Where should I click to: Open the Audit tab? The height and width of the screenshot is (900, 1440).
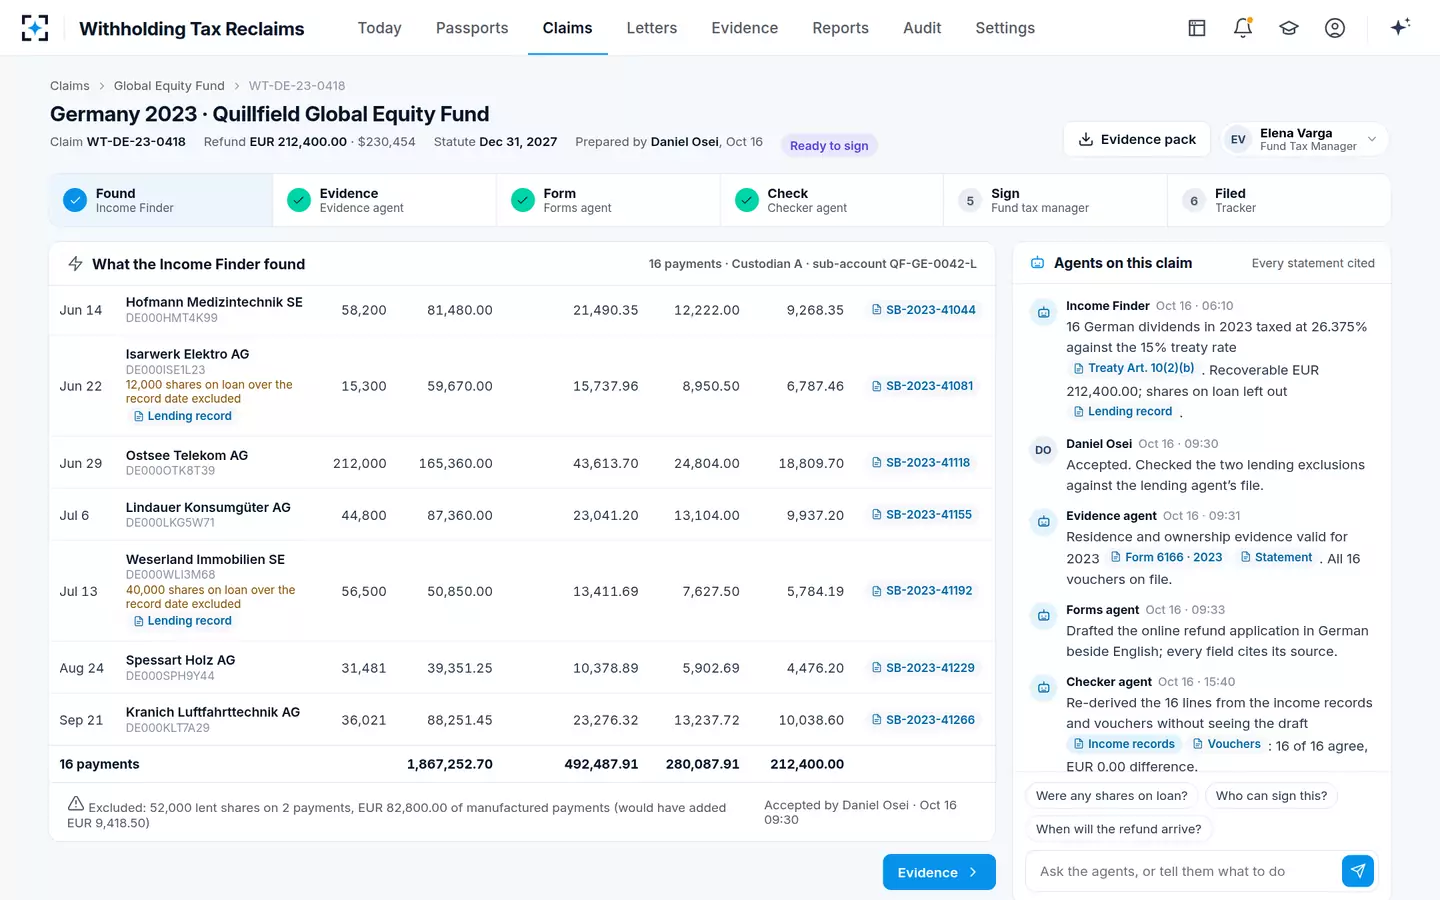[922, 28]
